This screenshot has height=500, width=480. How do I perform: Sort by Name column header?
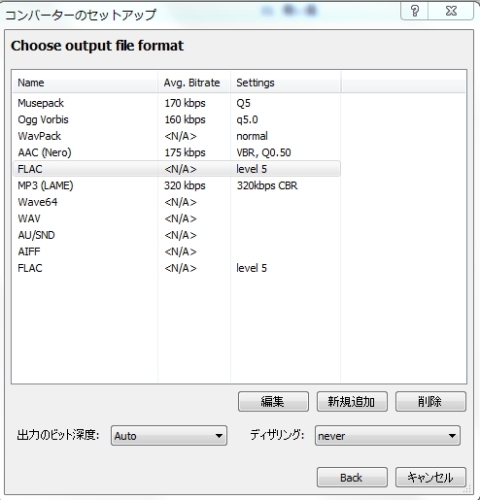point(85,82)
